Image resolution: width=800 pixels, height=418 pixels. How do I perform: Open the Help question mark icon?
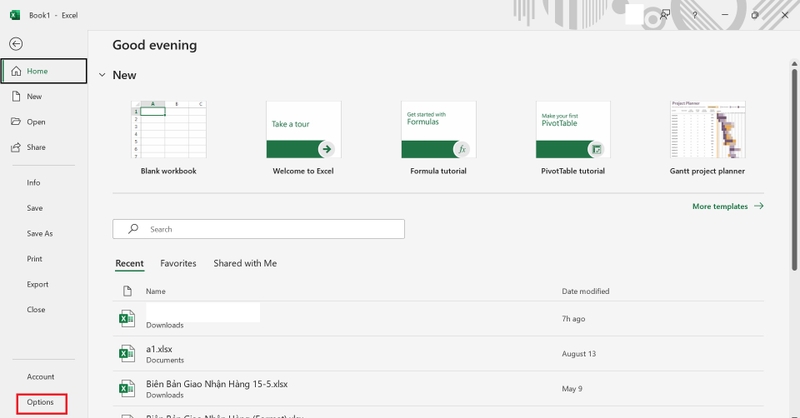point(695,15)
